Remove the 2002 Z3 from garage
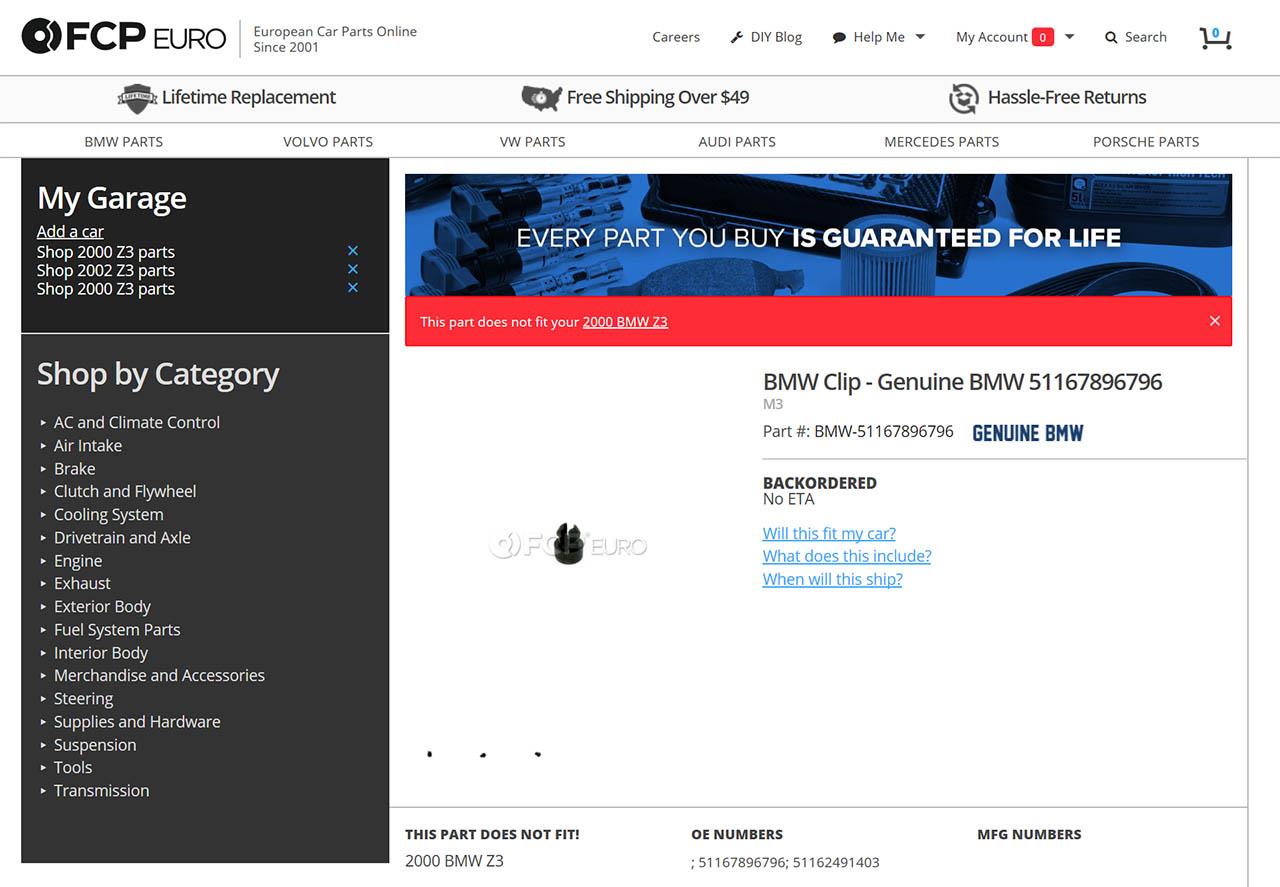The image size is (1280, 887). (x=352, y=270)
